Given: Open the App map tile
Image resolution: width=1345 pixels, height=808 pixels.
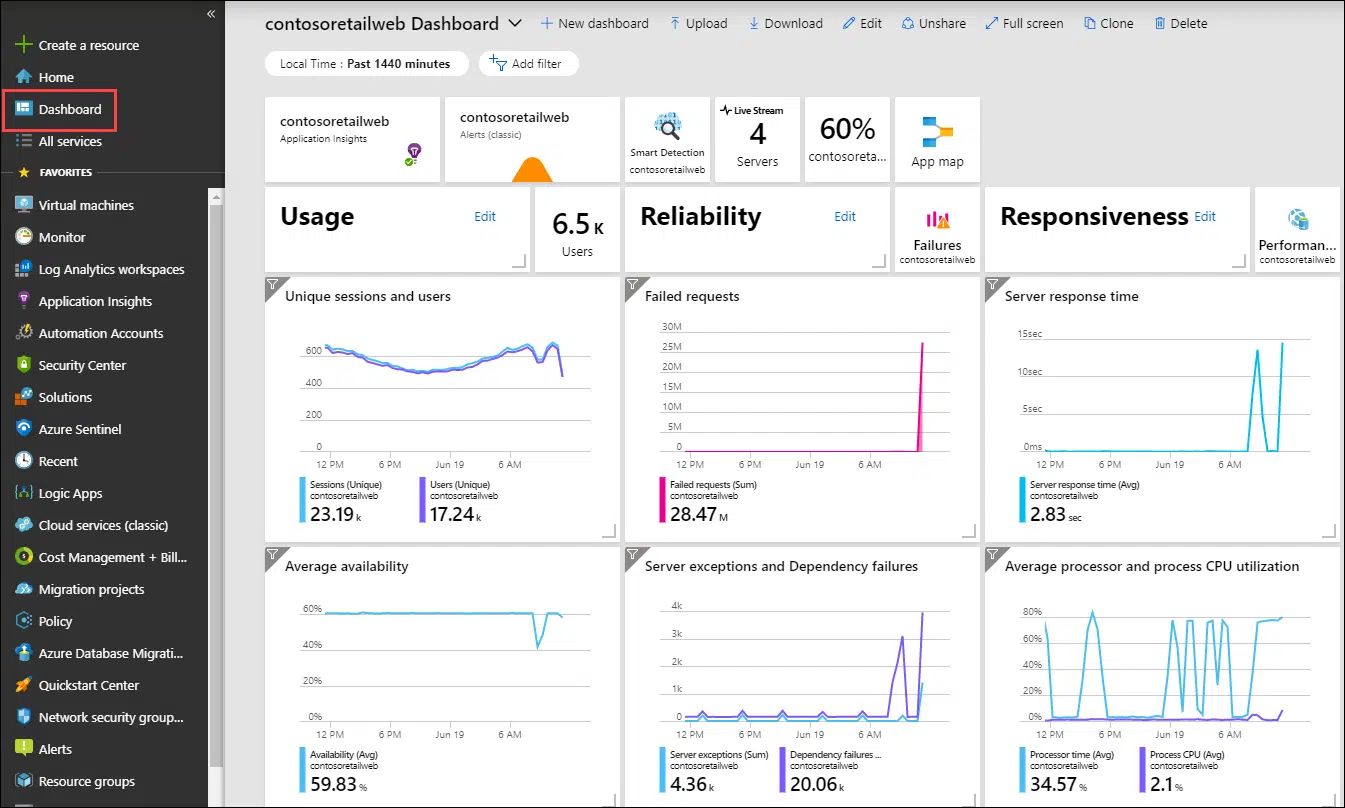Looking at the screenshot, I should 937,140.
